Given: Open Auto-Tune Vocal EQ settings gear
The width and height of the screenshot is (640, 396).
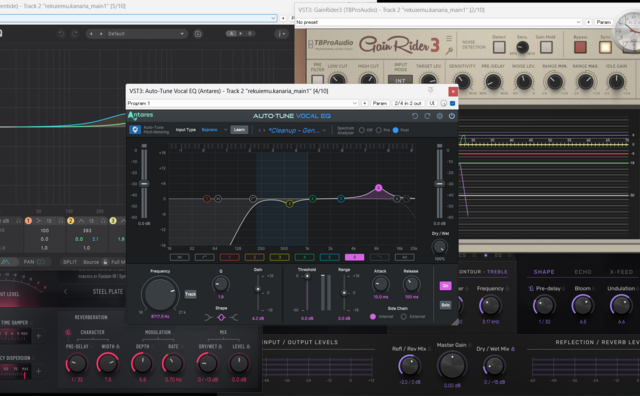Looking at the screenshot, I should click(440, 116).
